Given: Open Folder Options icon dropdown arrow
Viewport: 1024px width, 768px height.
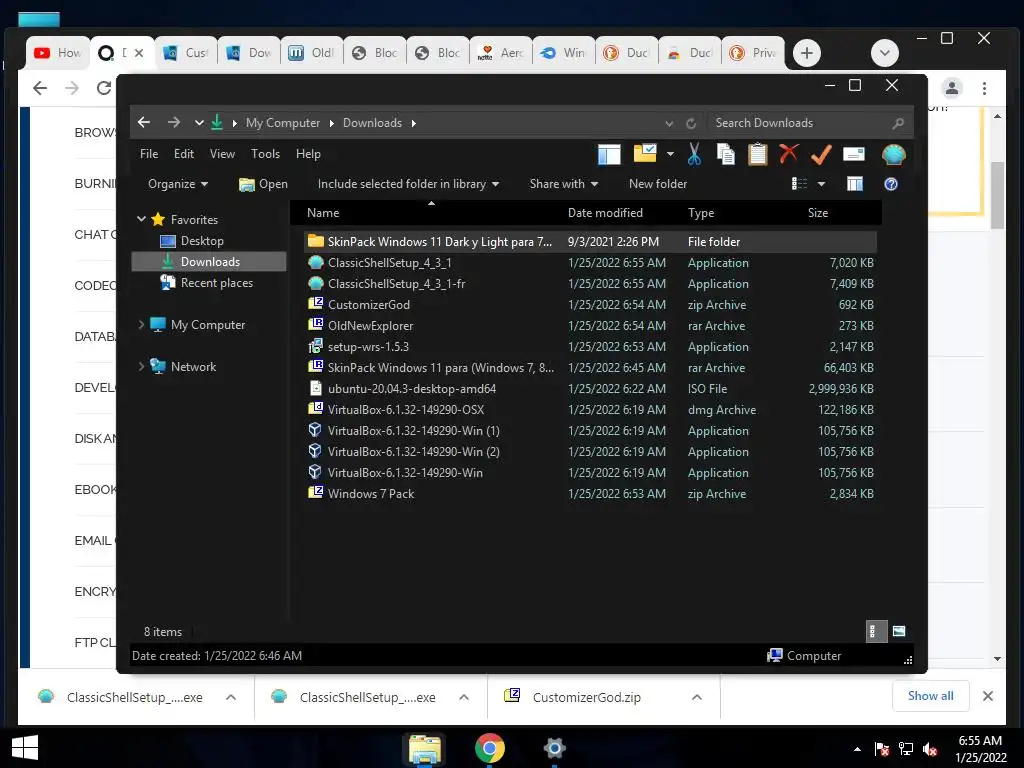Looking at the screenshot, I should click(x=670, y=154).
